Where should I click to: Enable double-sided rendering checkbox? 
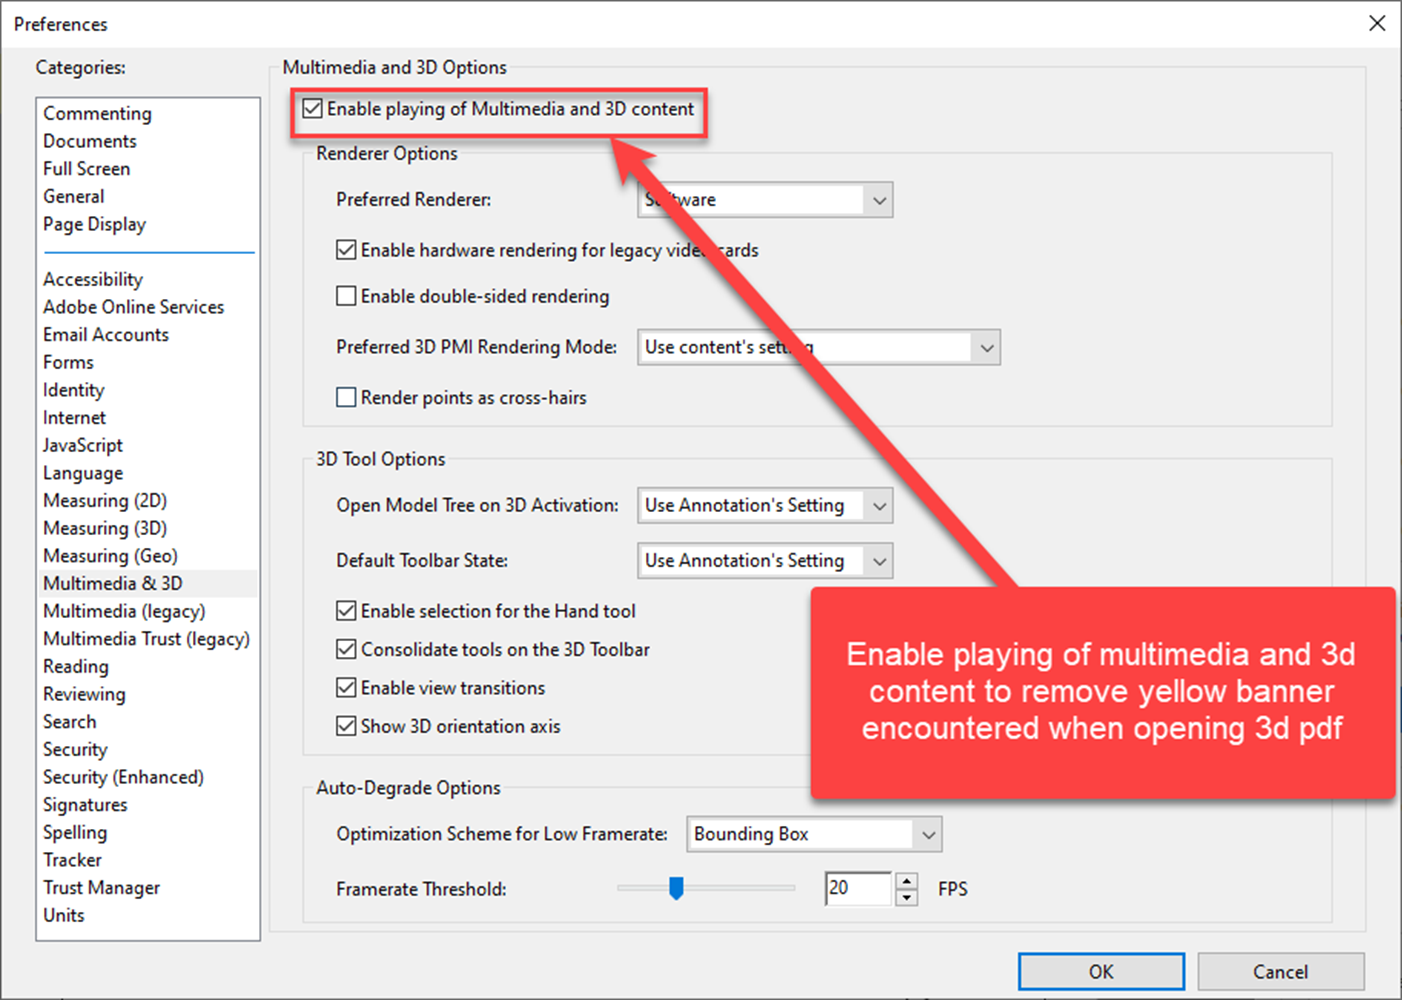(x=346, y=296)
